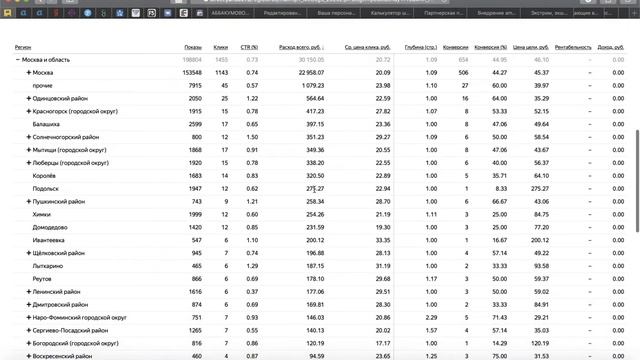Expand the Одинцовский район row

(29, 98)
